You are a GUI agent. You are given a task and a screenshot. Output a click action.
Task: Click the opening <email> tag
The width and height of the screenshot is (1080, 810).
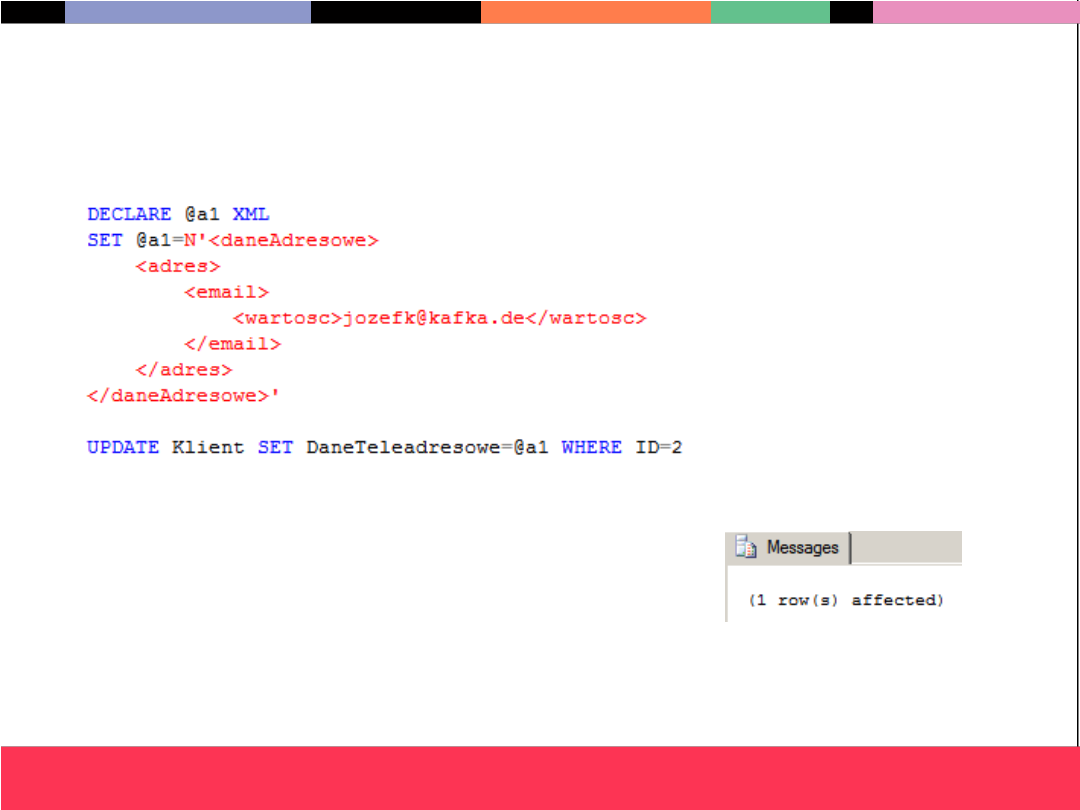[x=226, y=293]
